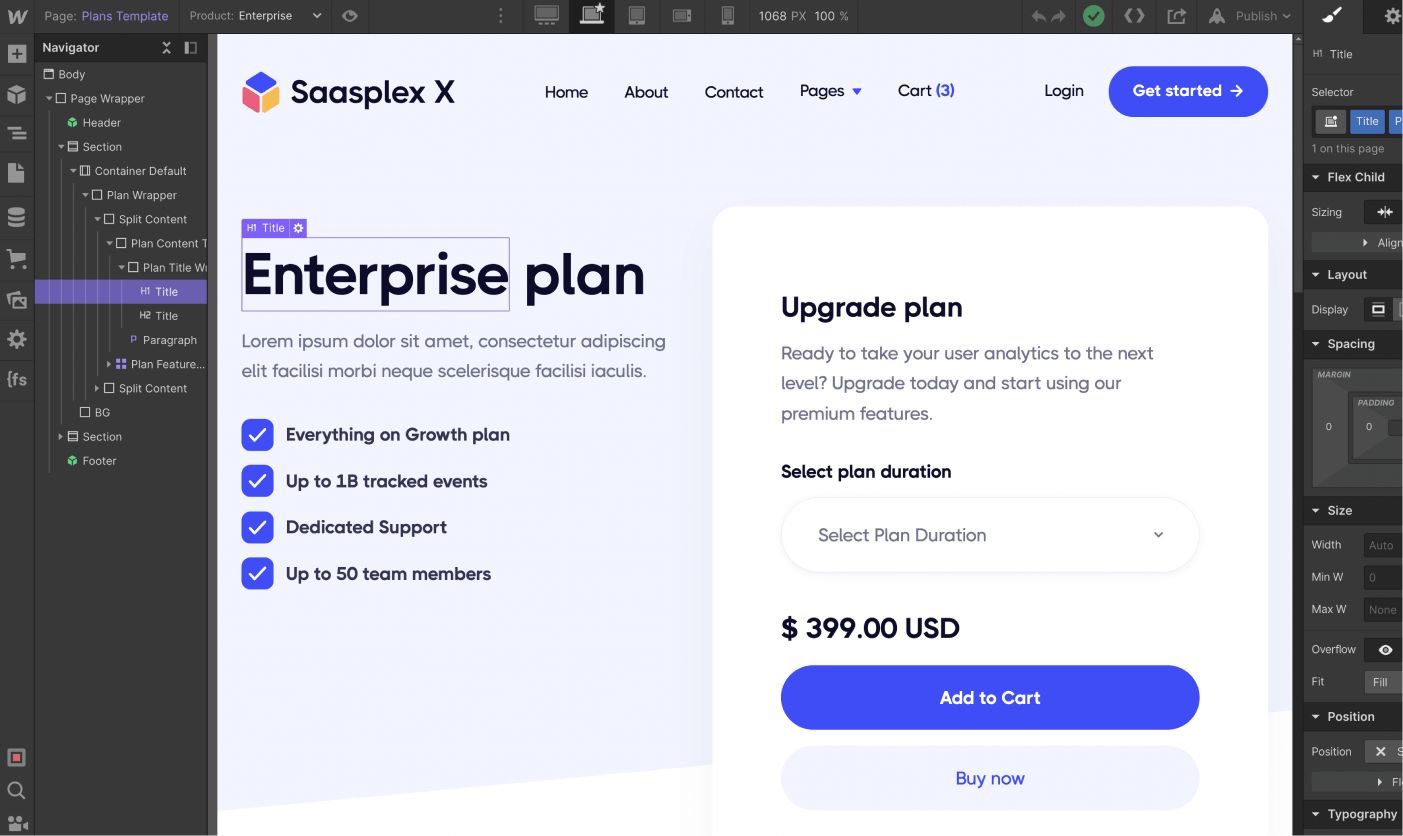Click the checkbox beside Everything on Growth plan
Screen dimensions: 1403x836
coord(257,435)
